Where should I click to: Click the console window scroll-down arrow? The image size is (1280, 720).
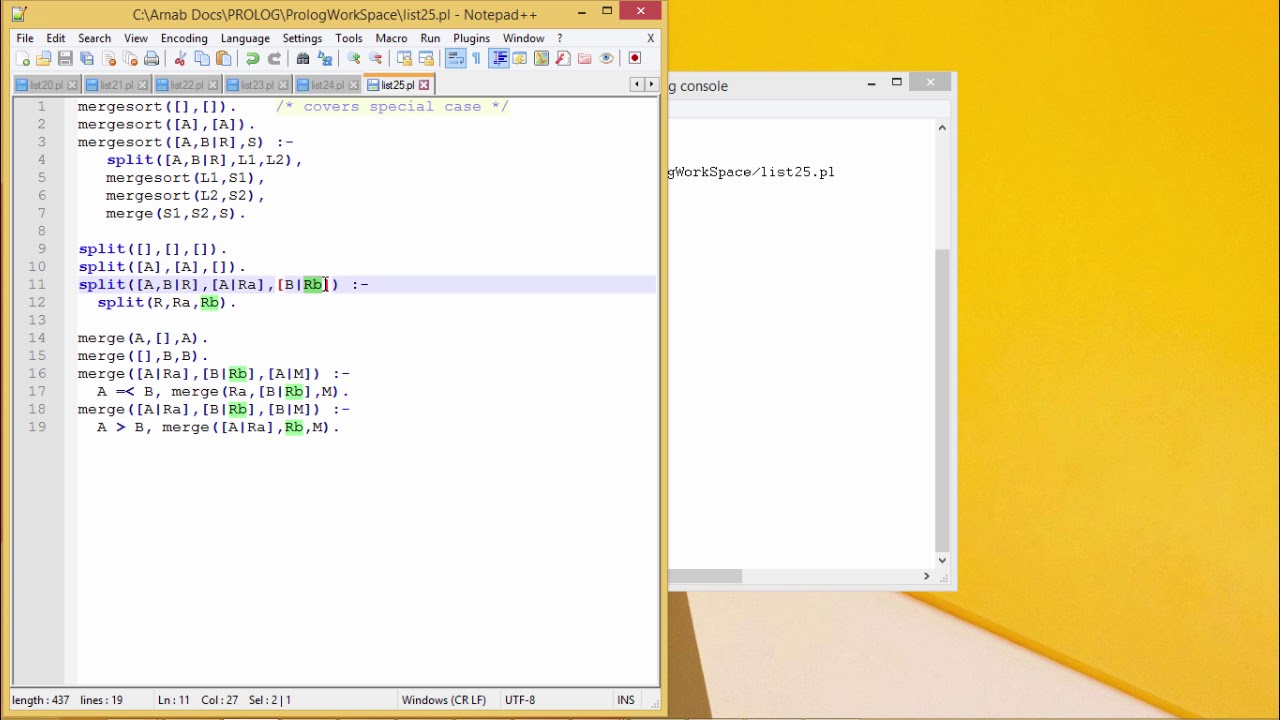tap(942, 560)
